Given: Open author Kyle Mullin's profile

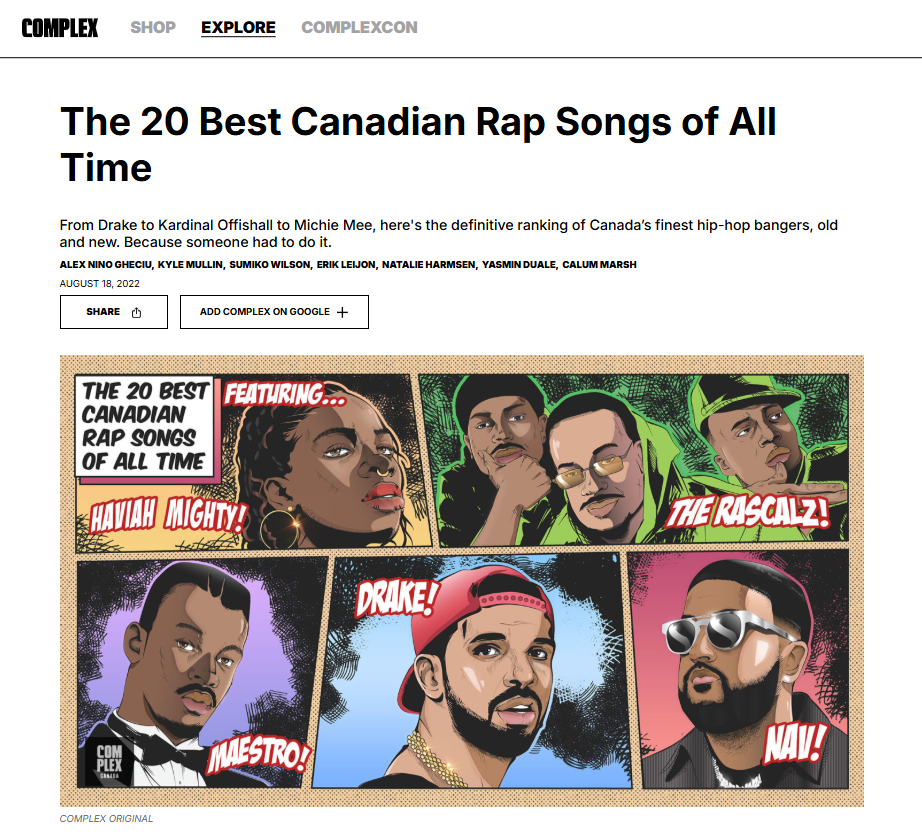Looking at the screenshot, I should 190,265.
